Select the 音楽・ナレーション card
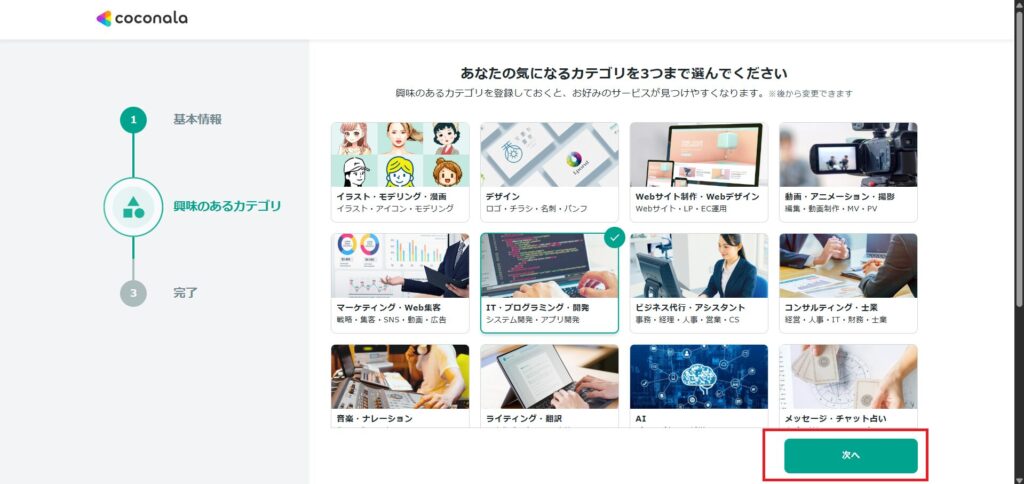The height and width of the screenshot is (484, 1024). [400, 386]
